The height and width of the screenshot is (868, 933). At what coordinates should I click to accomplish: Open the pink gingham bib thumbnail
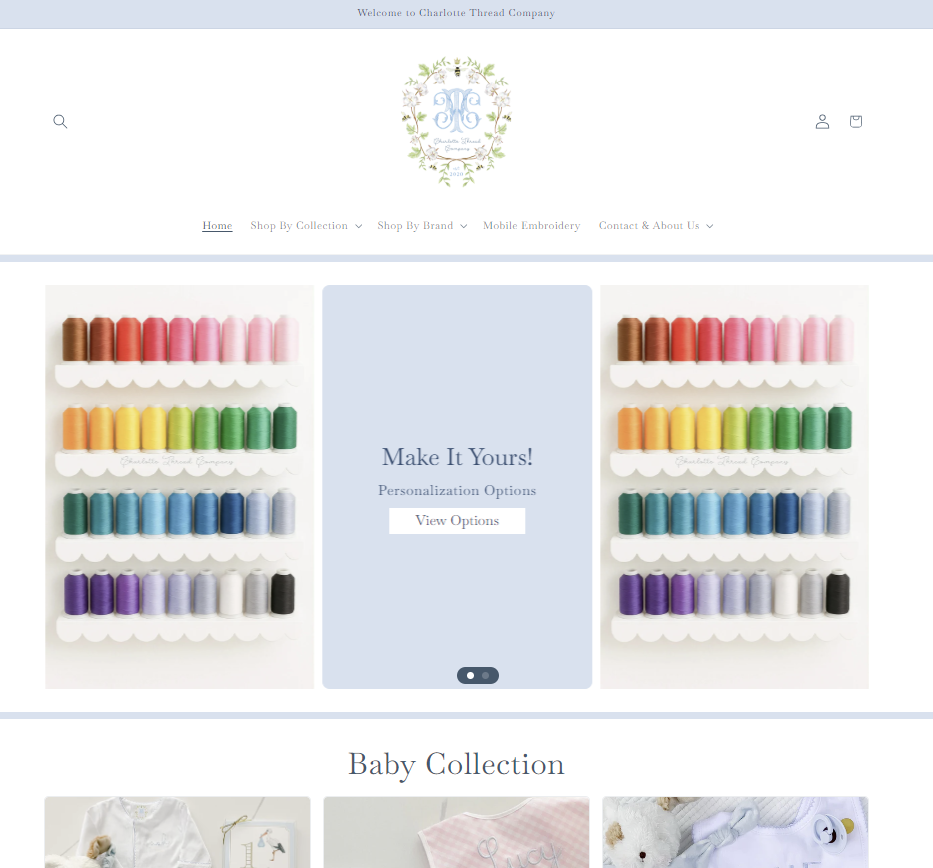[456, 832]
